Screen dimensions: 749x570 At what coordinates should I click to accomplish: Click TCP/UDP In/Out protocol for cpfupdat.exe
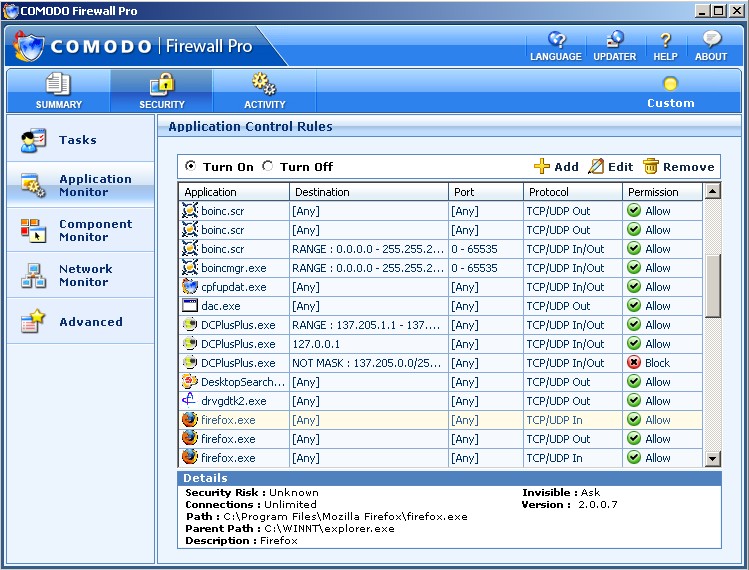point(565,287)
